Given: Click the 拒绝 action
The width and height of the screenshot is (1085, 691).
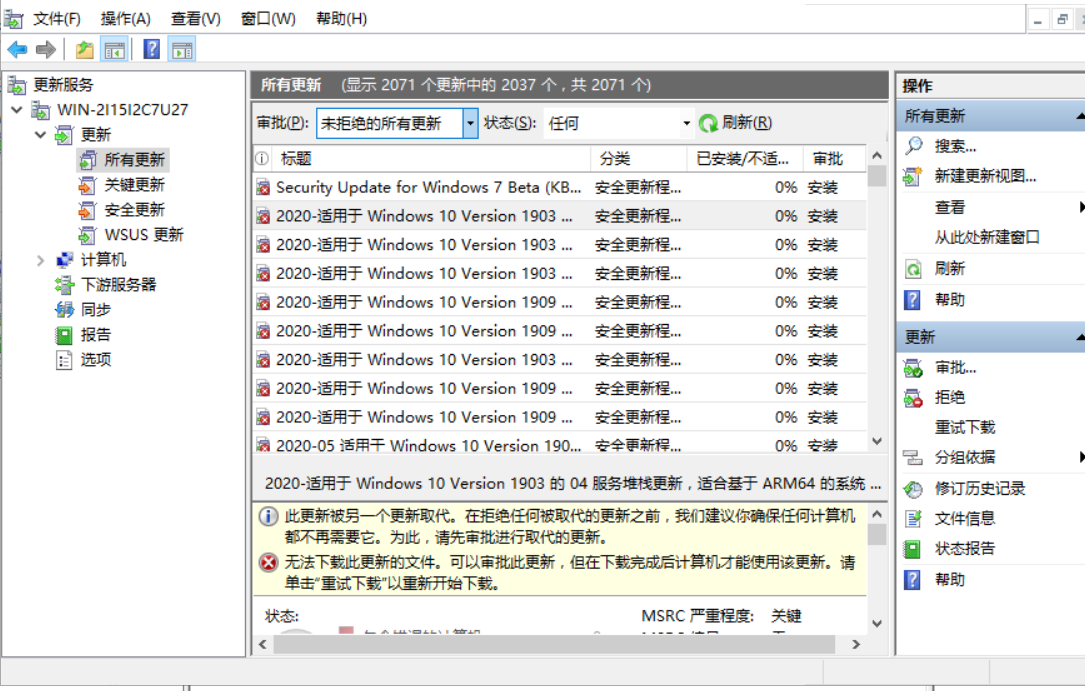Looking at the screenshot, I should [x=949, y=398].
